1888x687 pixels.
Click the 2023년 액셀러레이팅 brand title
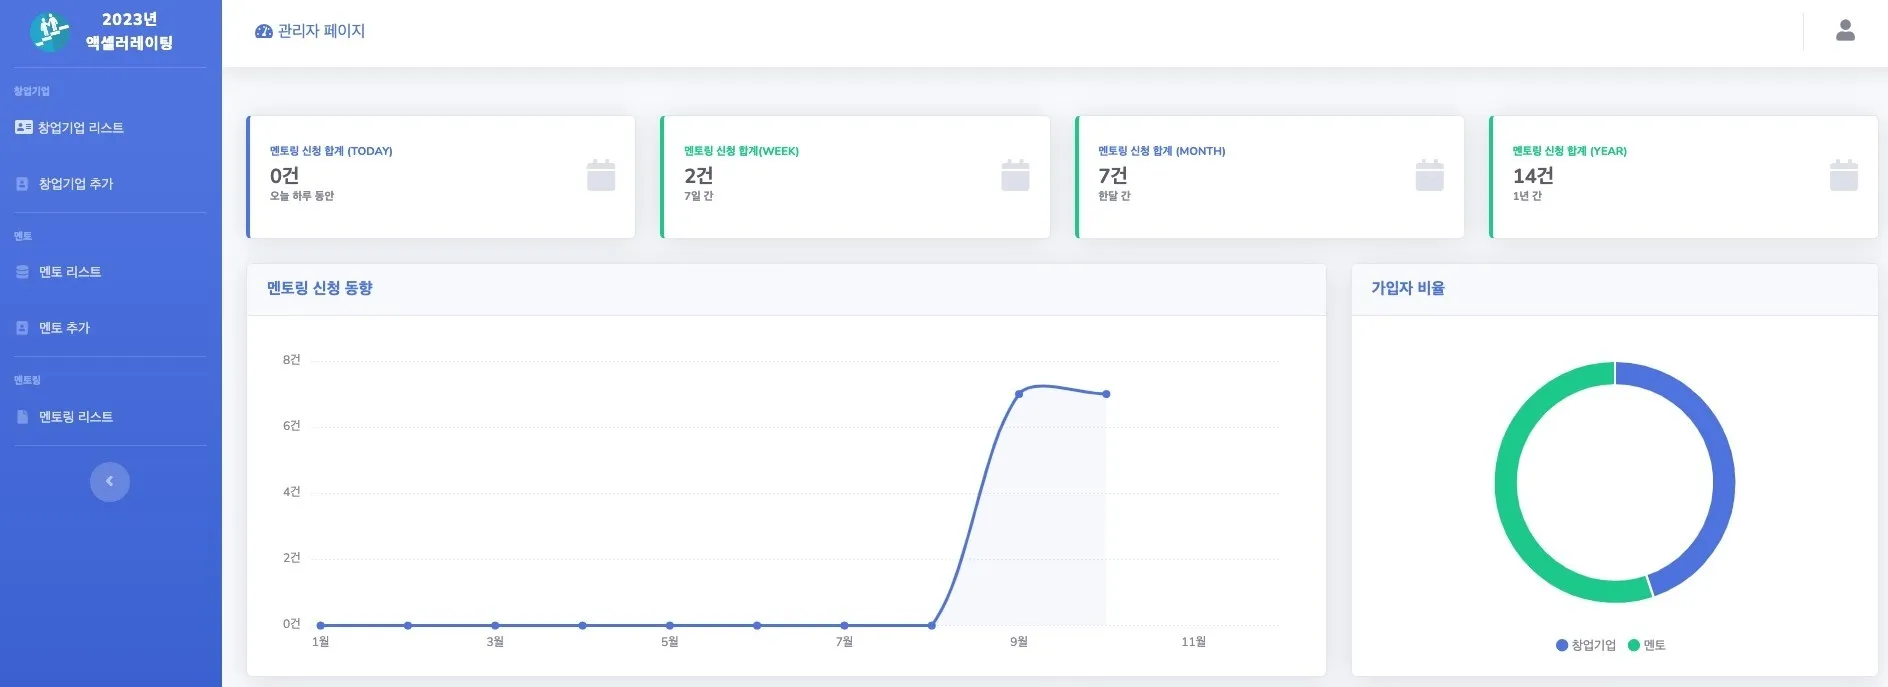[129, 31]
